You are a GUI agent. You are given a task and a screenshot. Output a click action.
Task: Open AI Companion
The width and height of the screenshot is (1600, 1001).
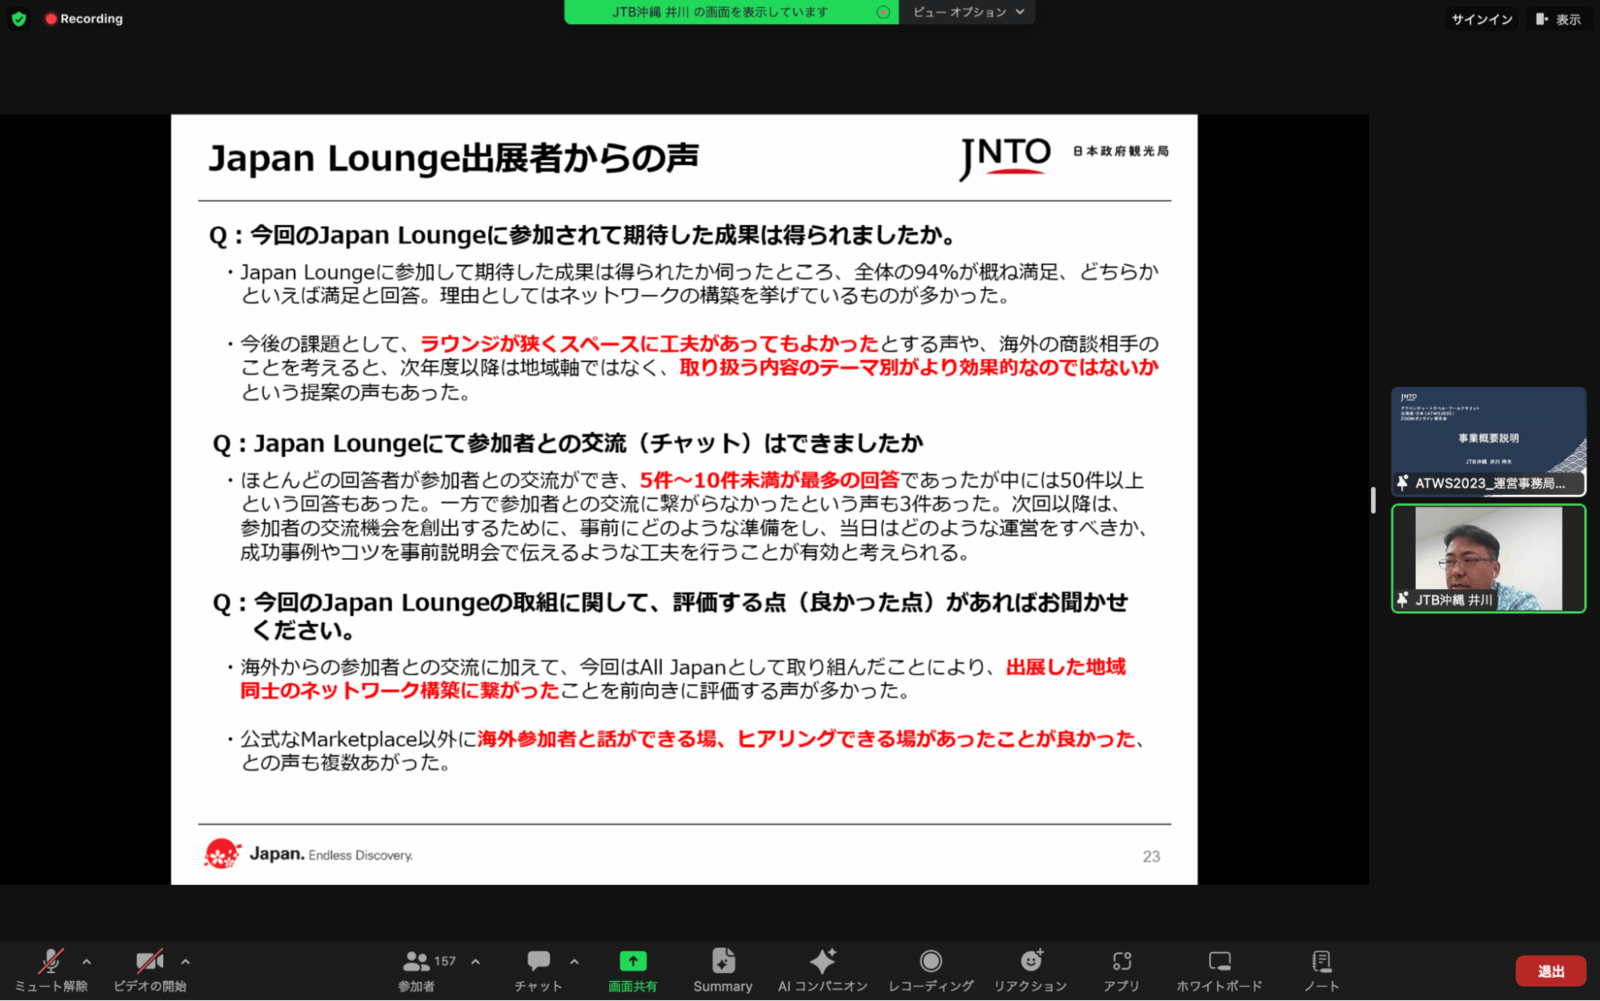[823, 970]
